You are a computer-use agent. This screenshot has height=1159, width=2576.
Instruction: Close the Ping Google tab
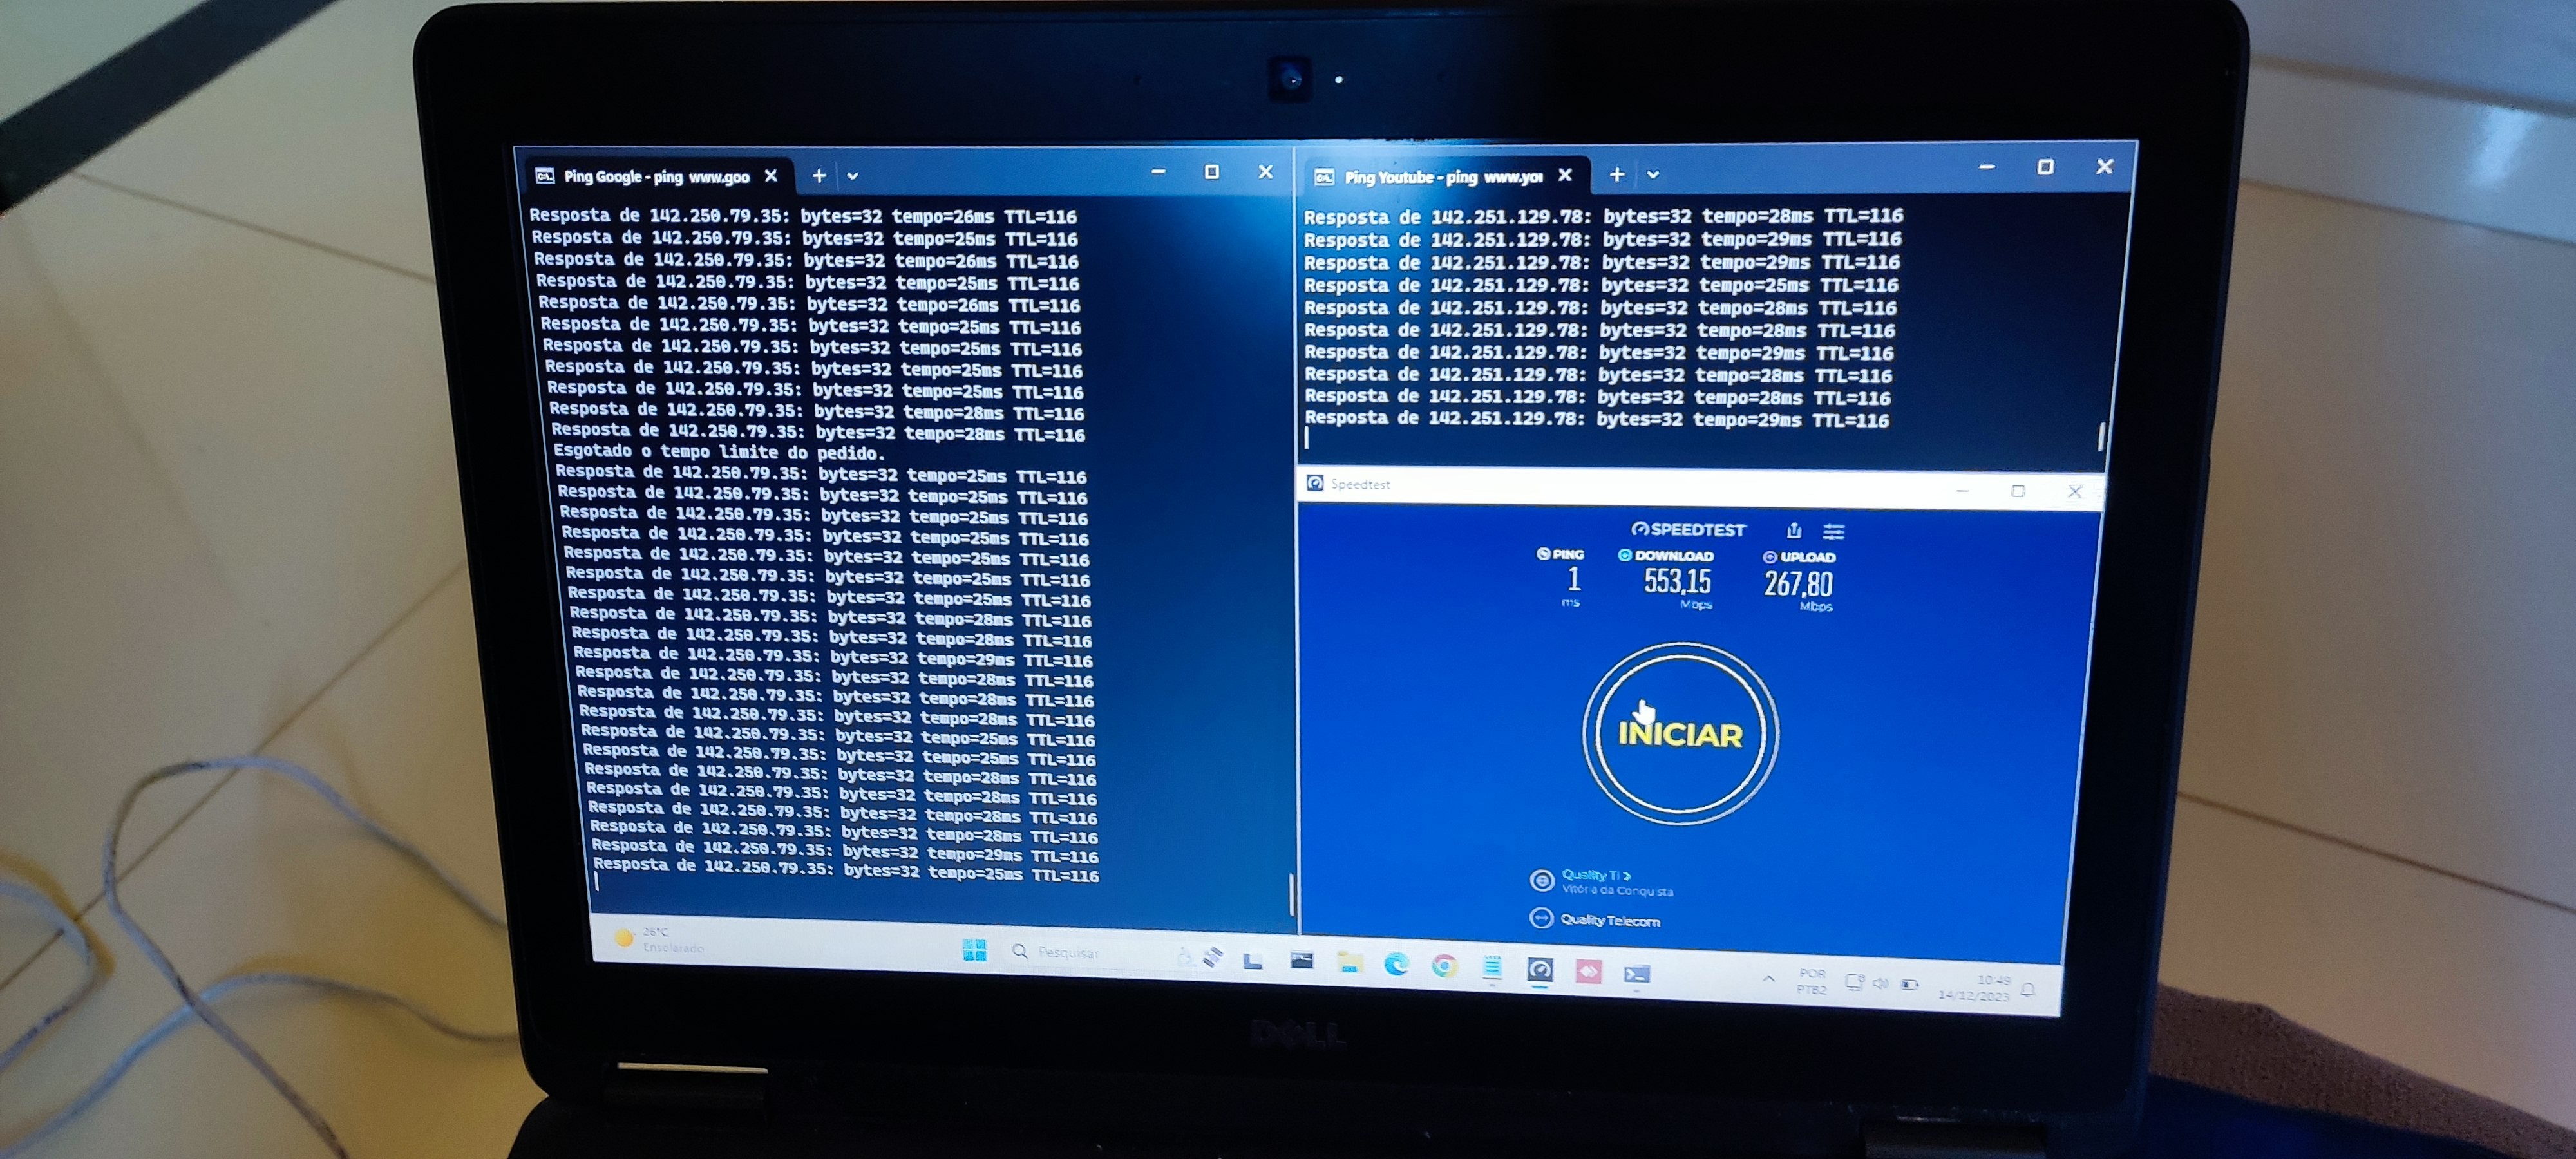click(771, 176)
